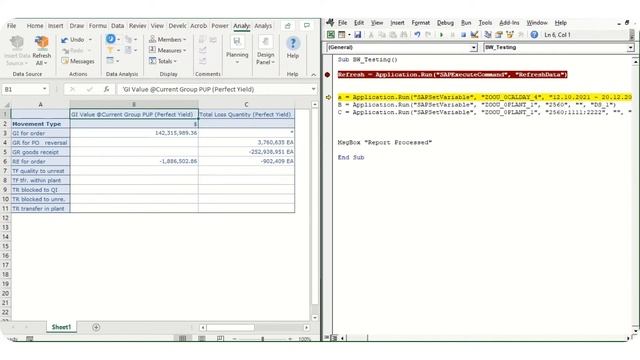Screen dimensions: 640x360
Task: Open the BW_Testing procedure dropdown
Action: pos(631,48)
